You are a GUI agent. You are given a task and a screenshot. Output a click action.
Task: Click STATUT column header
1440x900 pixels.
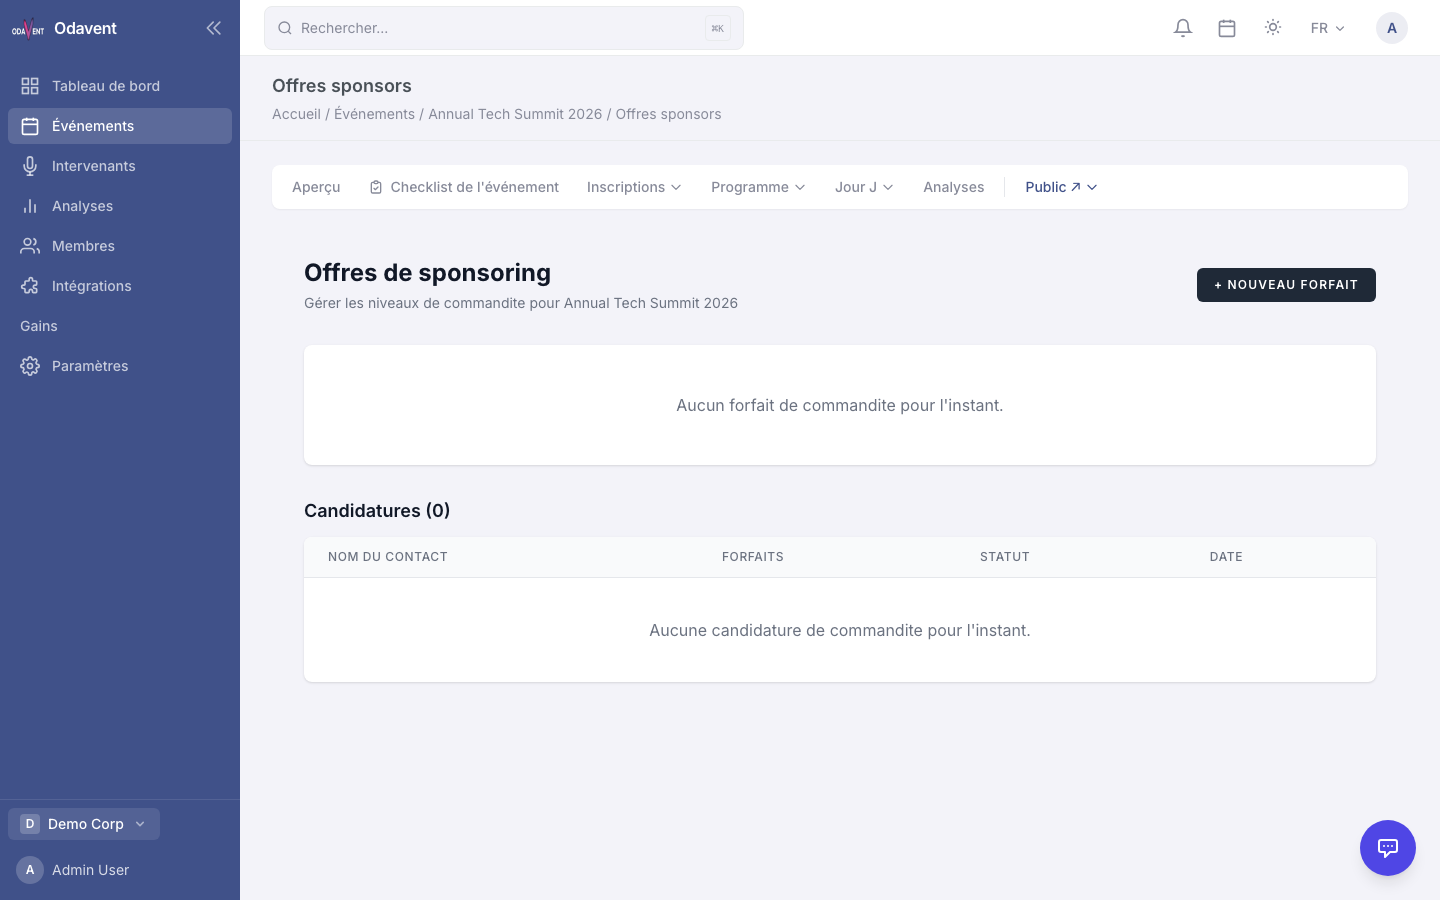tap(1005, 557)
